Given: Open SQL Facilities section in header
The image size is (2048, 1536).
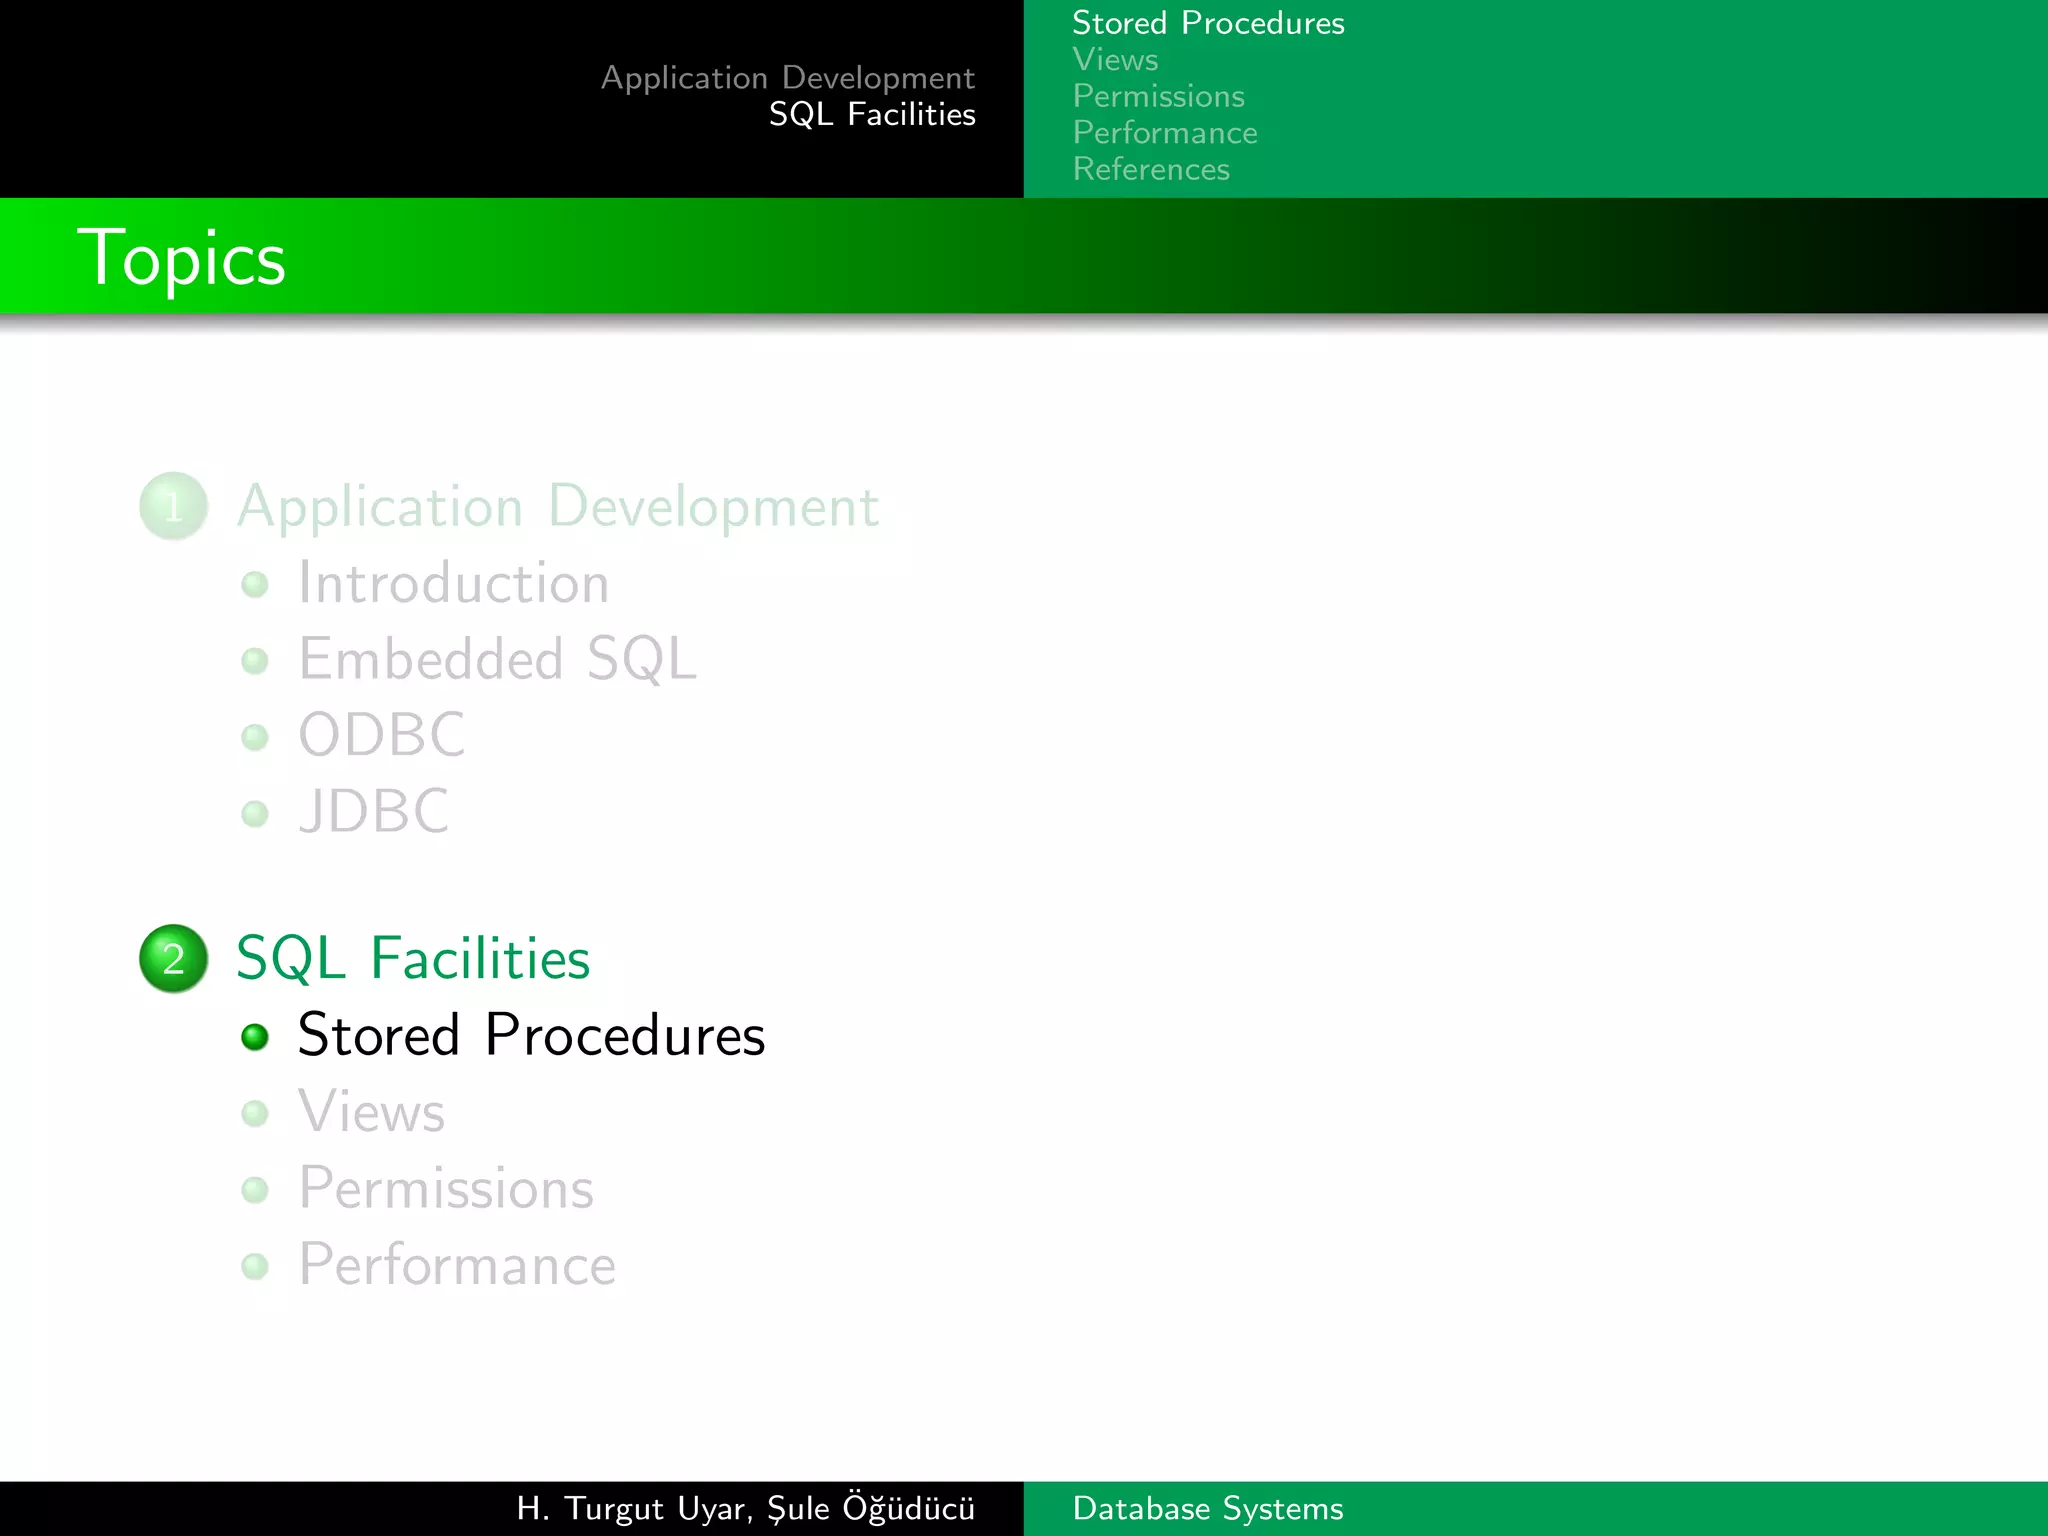Looking at the screenshot, I should [872, 114].
